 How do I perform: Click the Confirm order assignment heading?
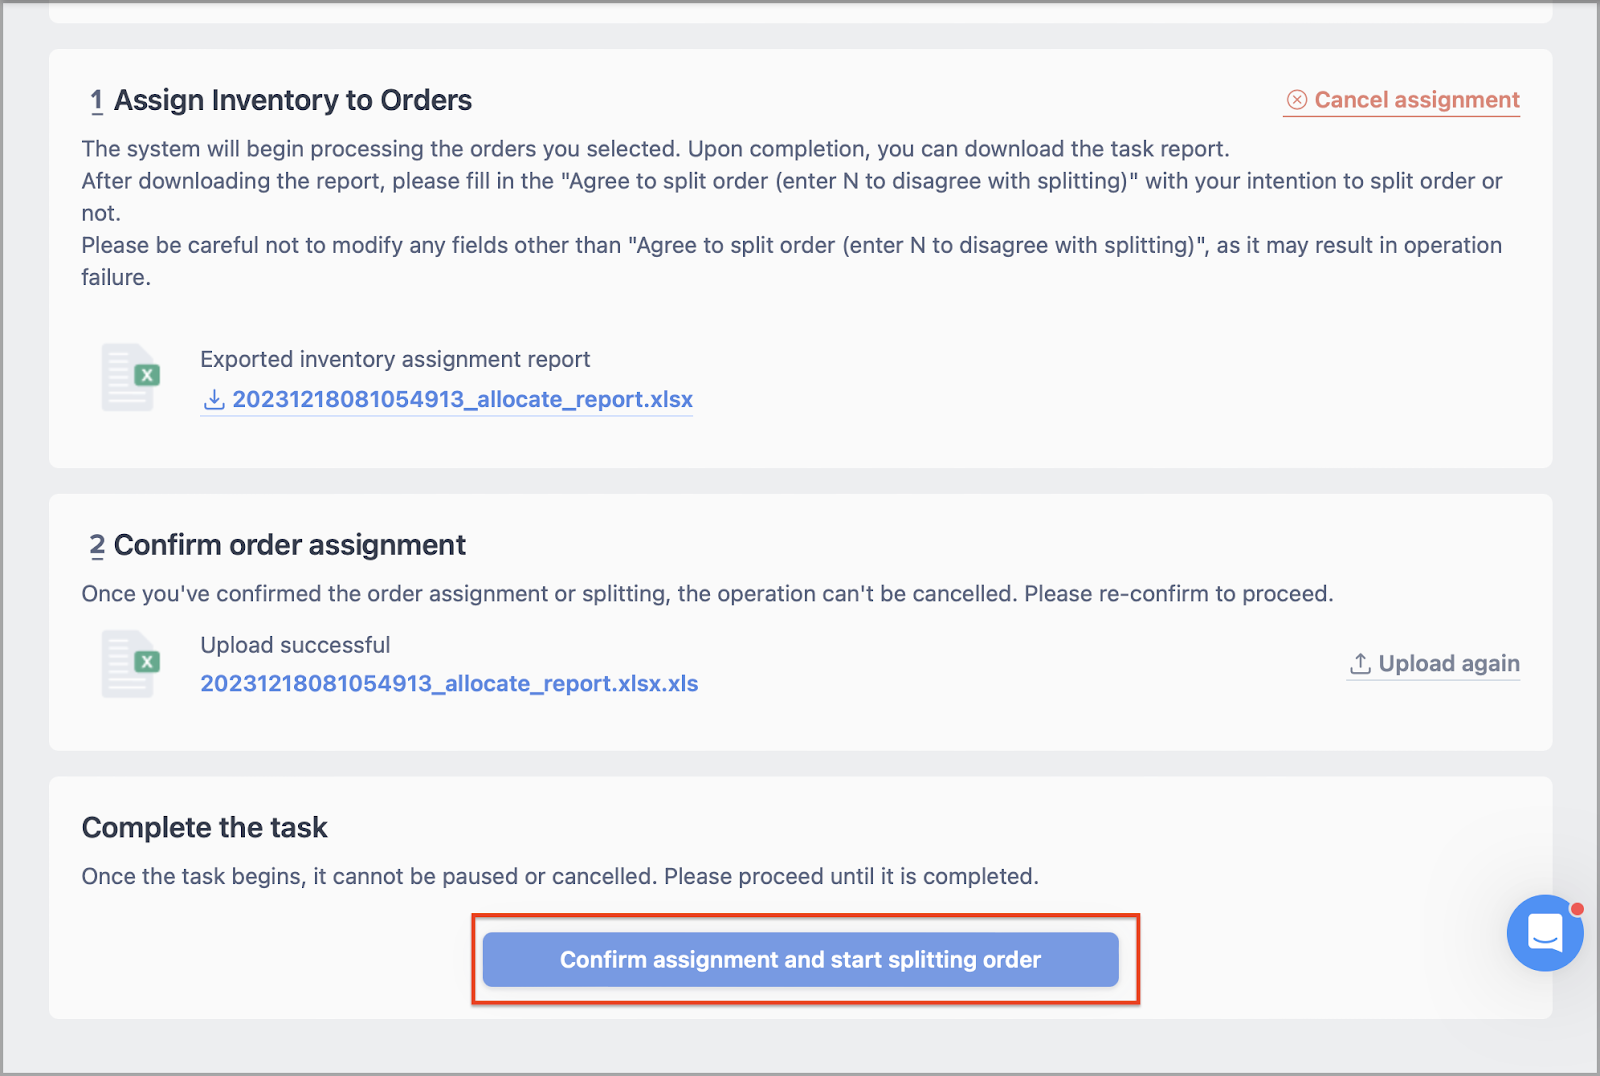(x=290, y=546)
